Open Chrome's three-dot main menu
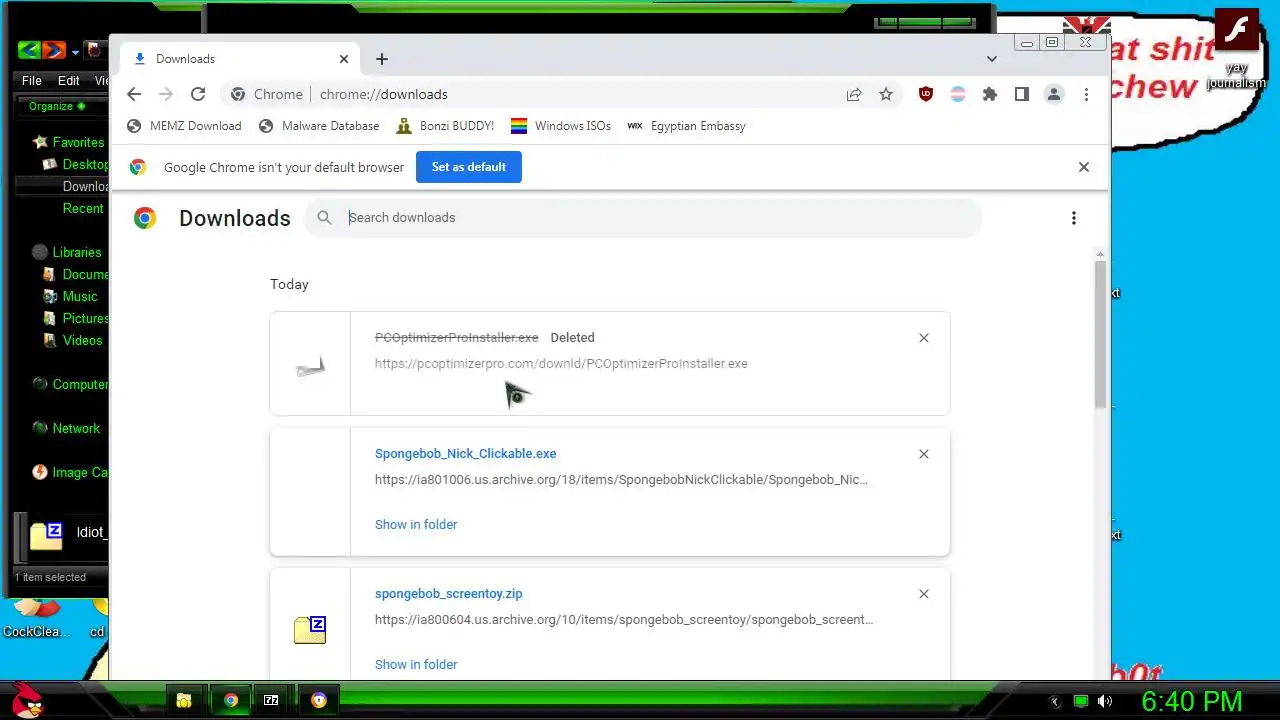The height and width of the screenshot is (720, 1280). point(1086,94)
